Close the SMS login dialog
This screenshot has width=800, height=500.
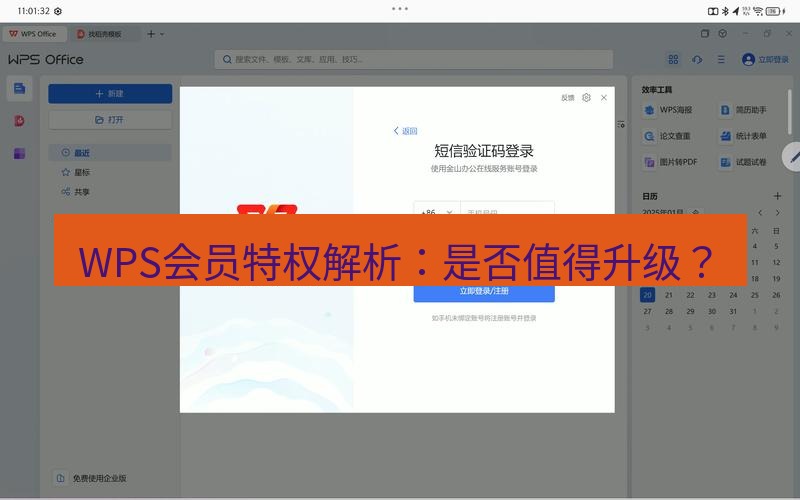click(604, 97)
